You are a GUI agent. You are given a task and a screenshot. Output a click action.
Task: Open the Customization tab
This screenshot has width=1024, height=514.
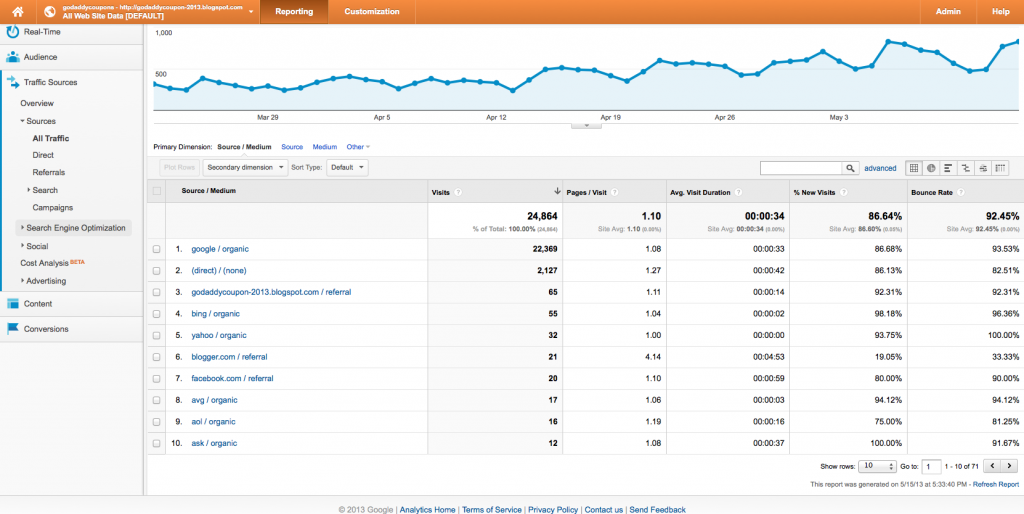pyautogui.click(x=372, y=12)
